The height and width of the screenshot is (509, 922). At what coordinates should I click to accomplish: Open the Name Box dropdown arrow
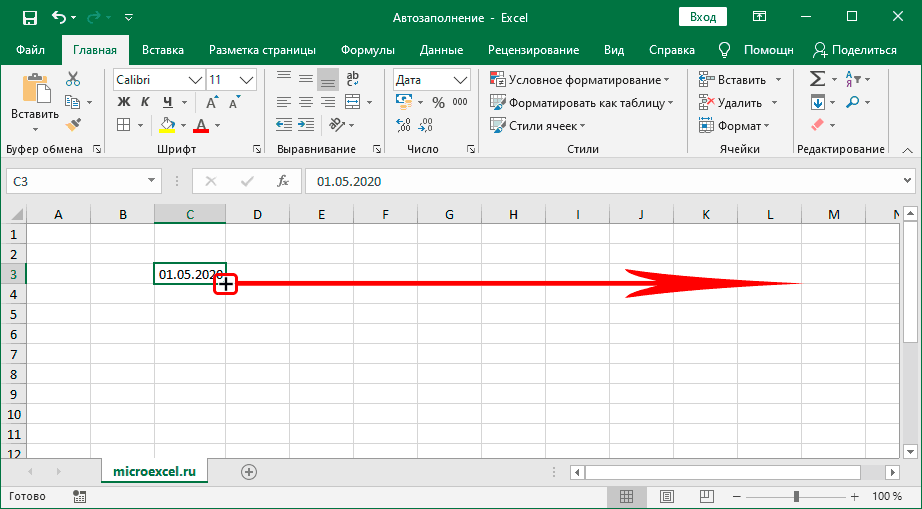click(x=152, y=181)
